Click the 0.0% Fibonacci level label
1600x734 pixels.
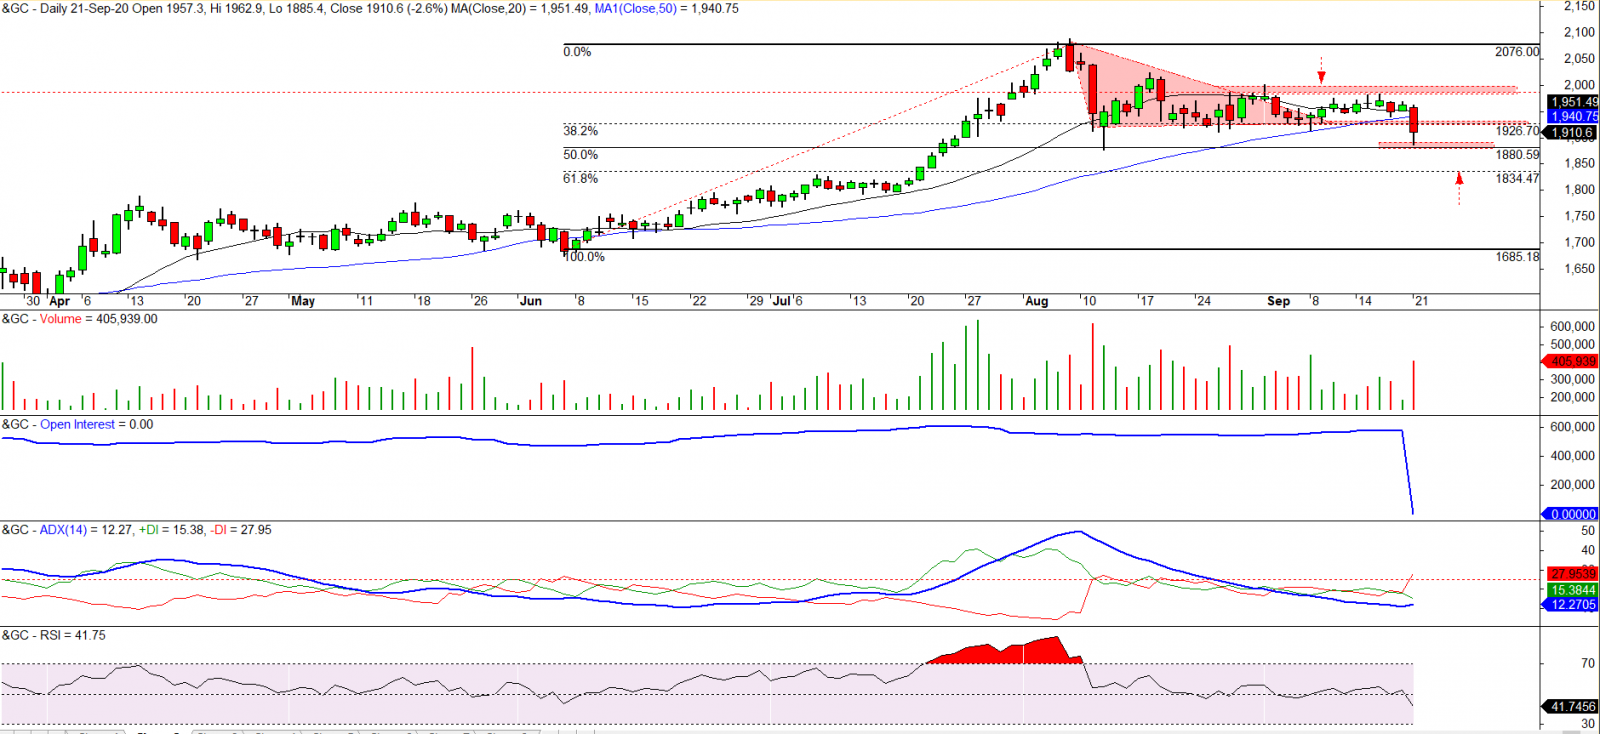(x=577, y=52)
